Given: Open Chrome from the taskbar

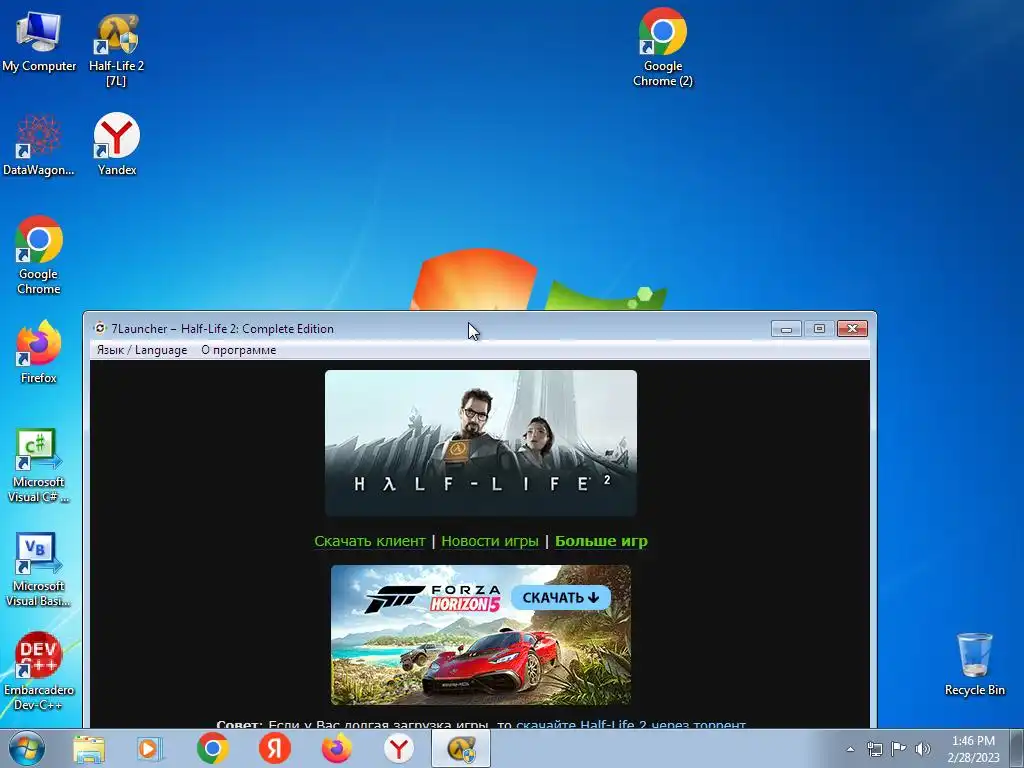Looking at the screenshot, I should [212, 748].
